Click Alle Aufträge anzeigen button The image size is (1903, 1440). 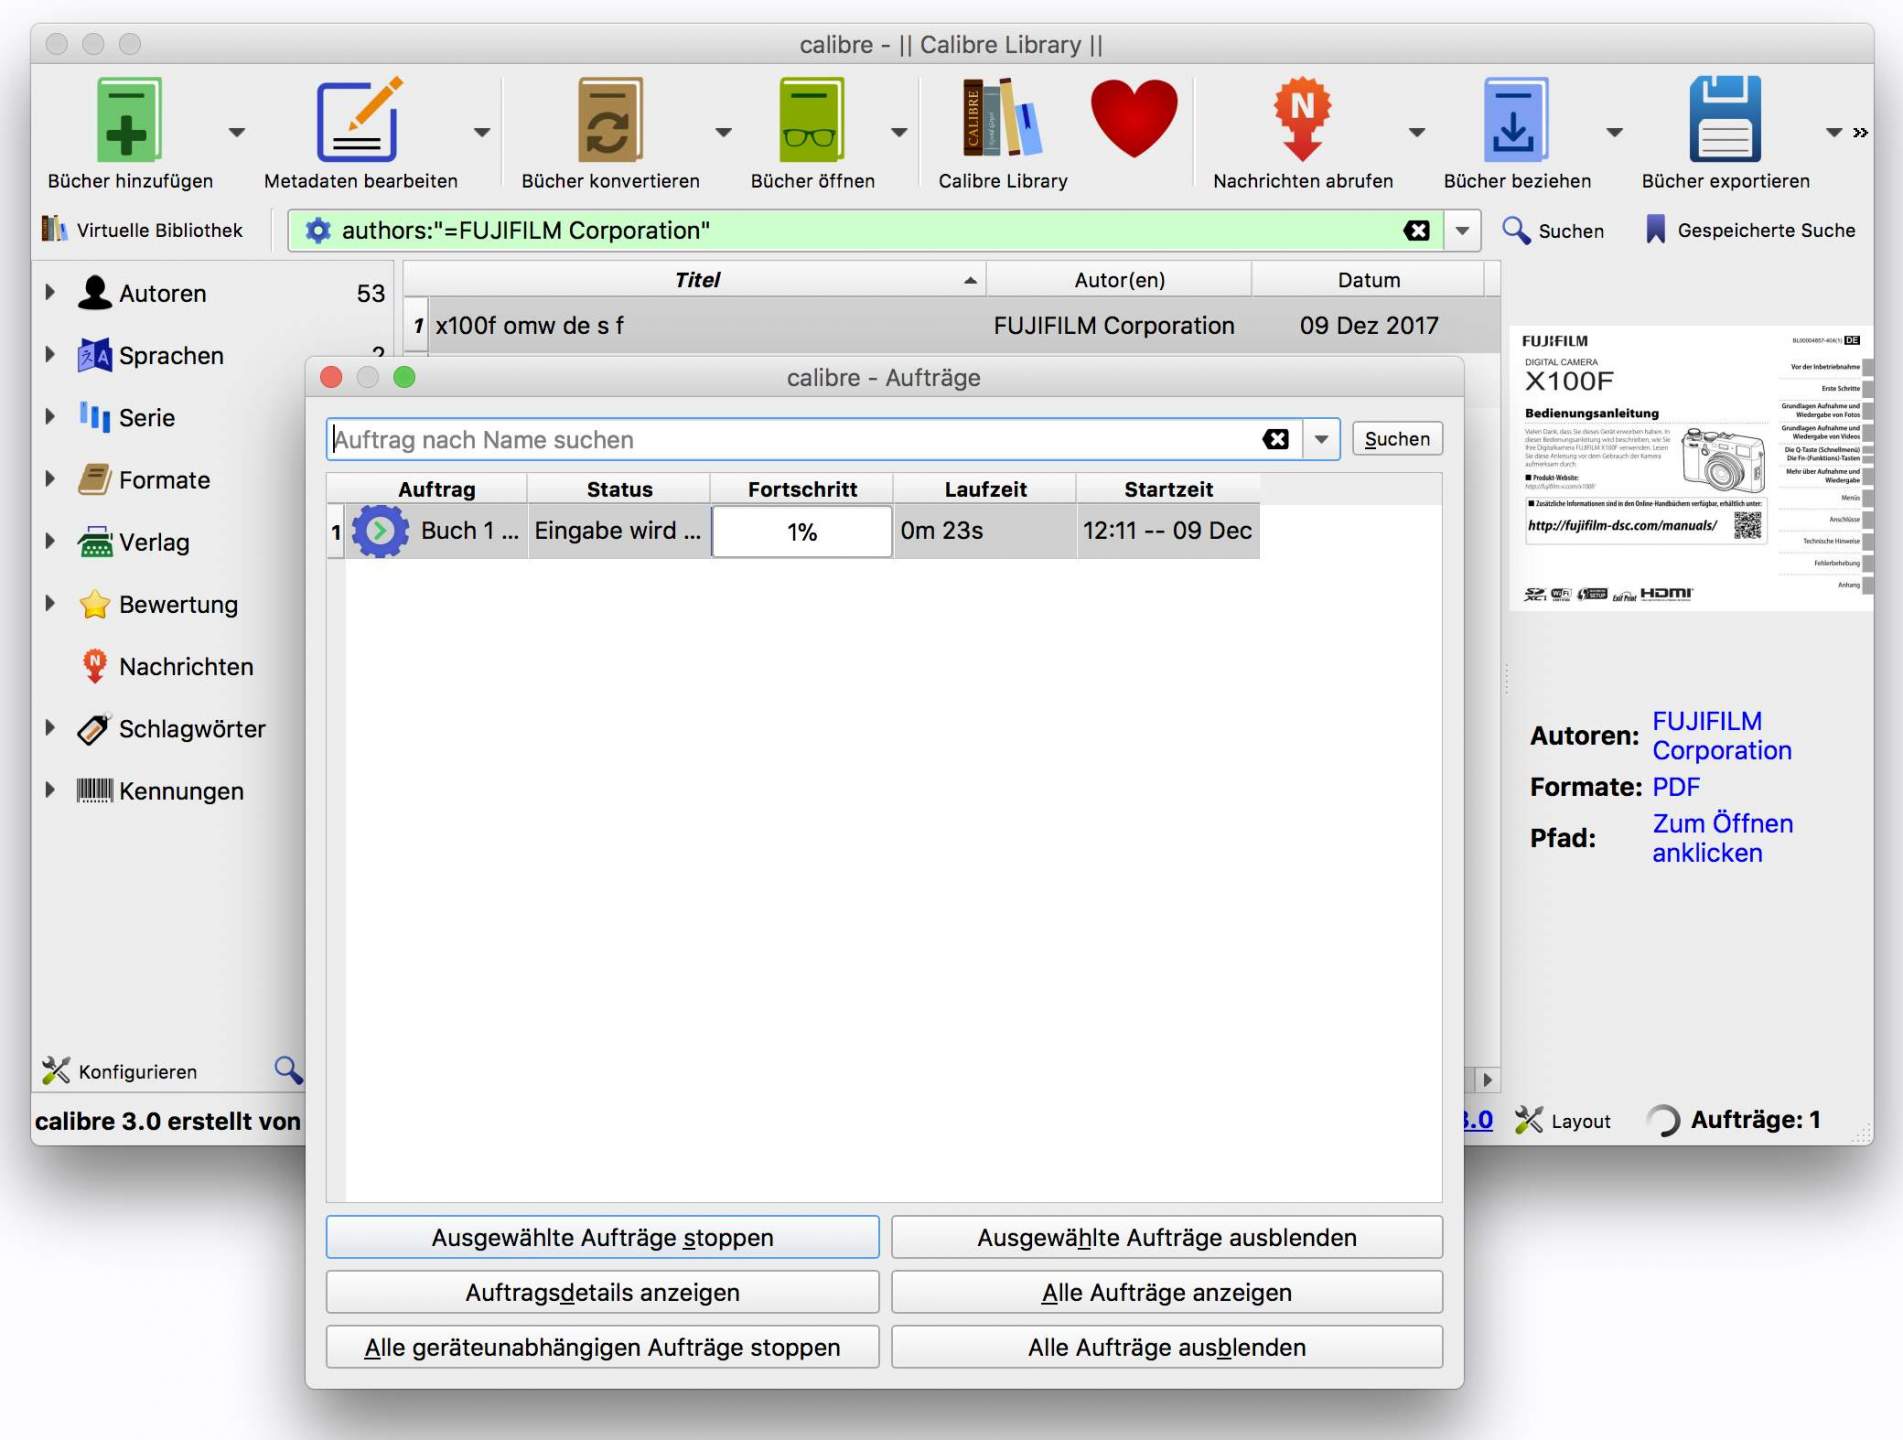click(1166, 1292)
